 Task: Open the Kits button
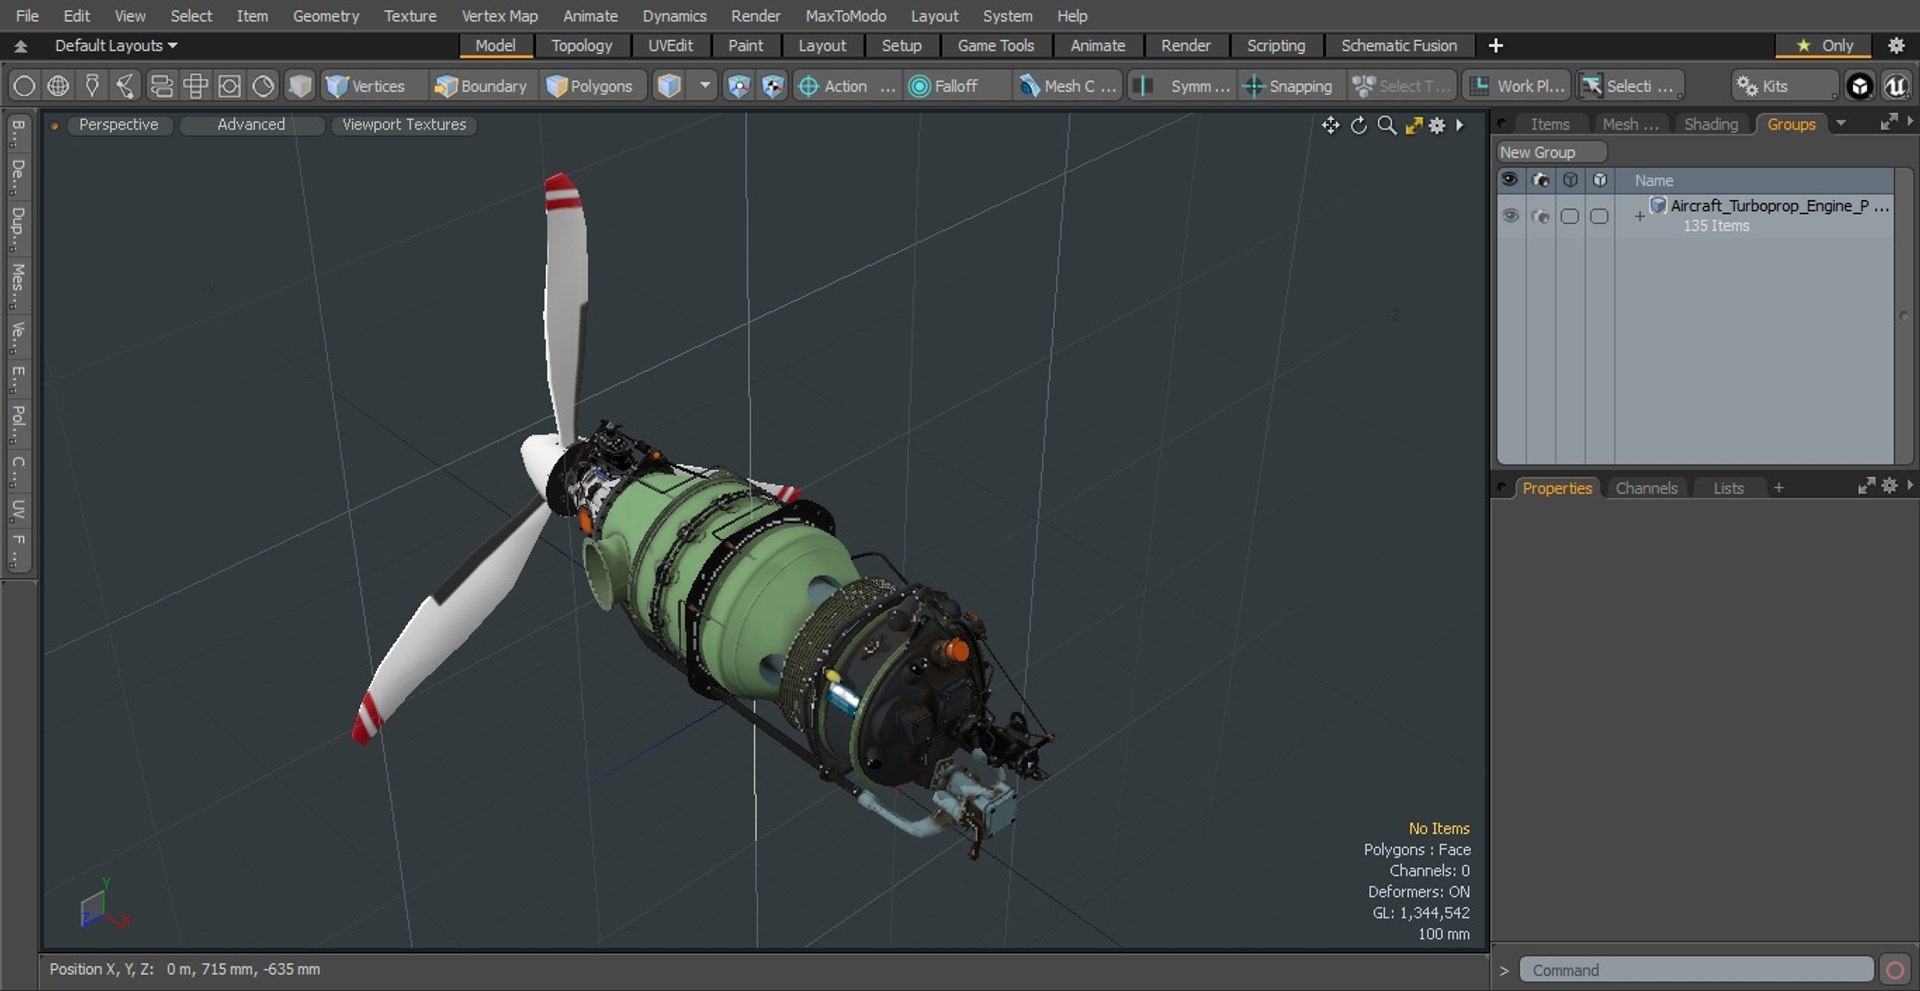pyautogui.click(x=1784, y=86)
